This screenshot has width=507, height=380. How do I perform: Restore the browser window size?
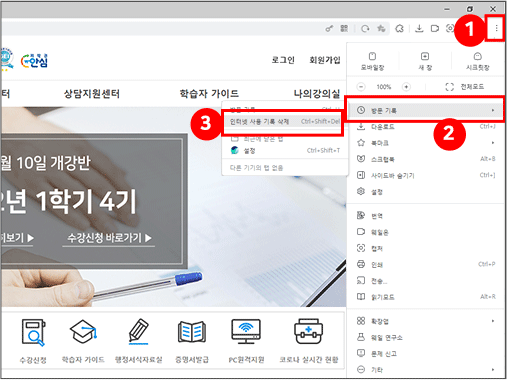pos(470,9)
